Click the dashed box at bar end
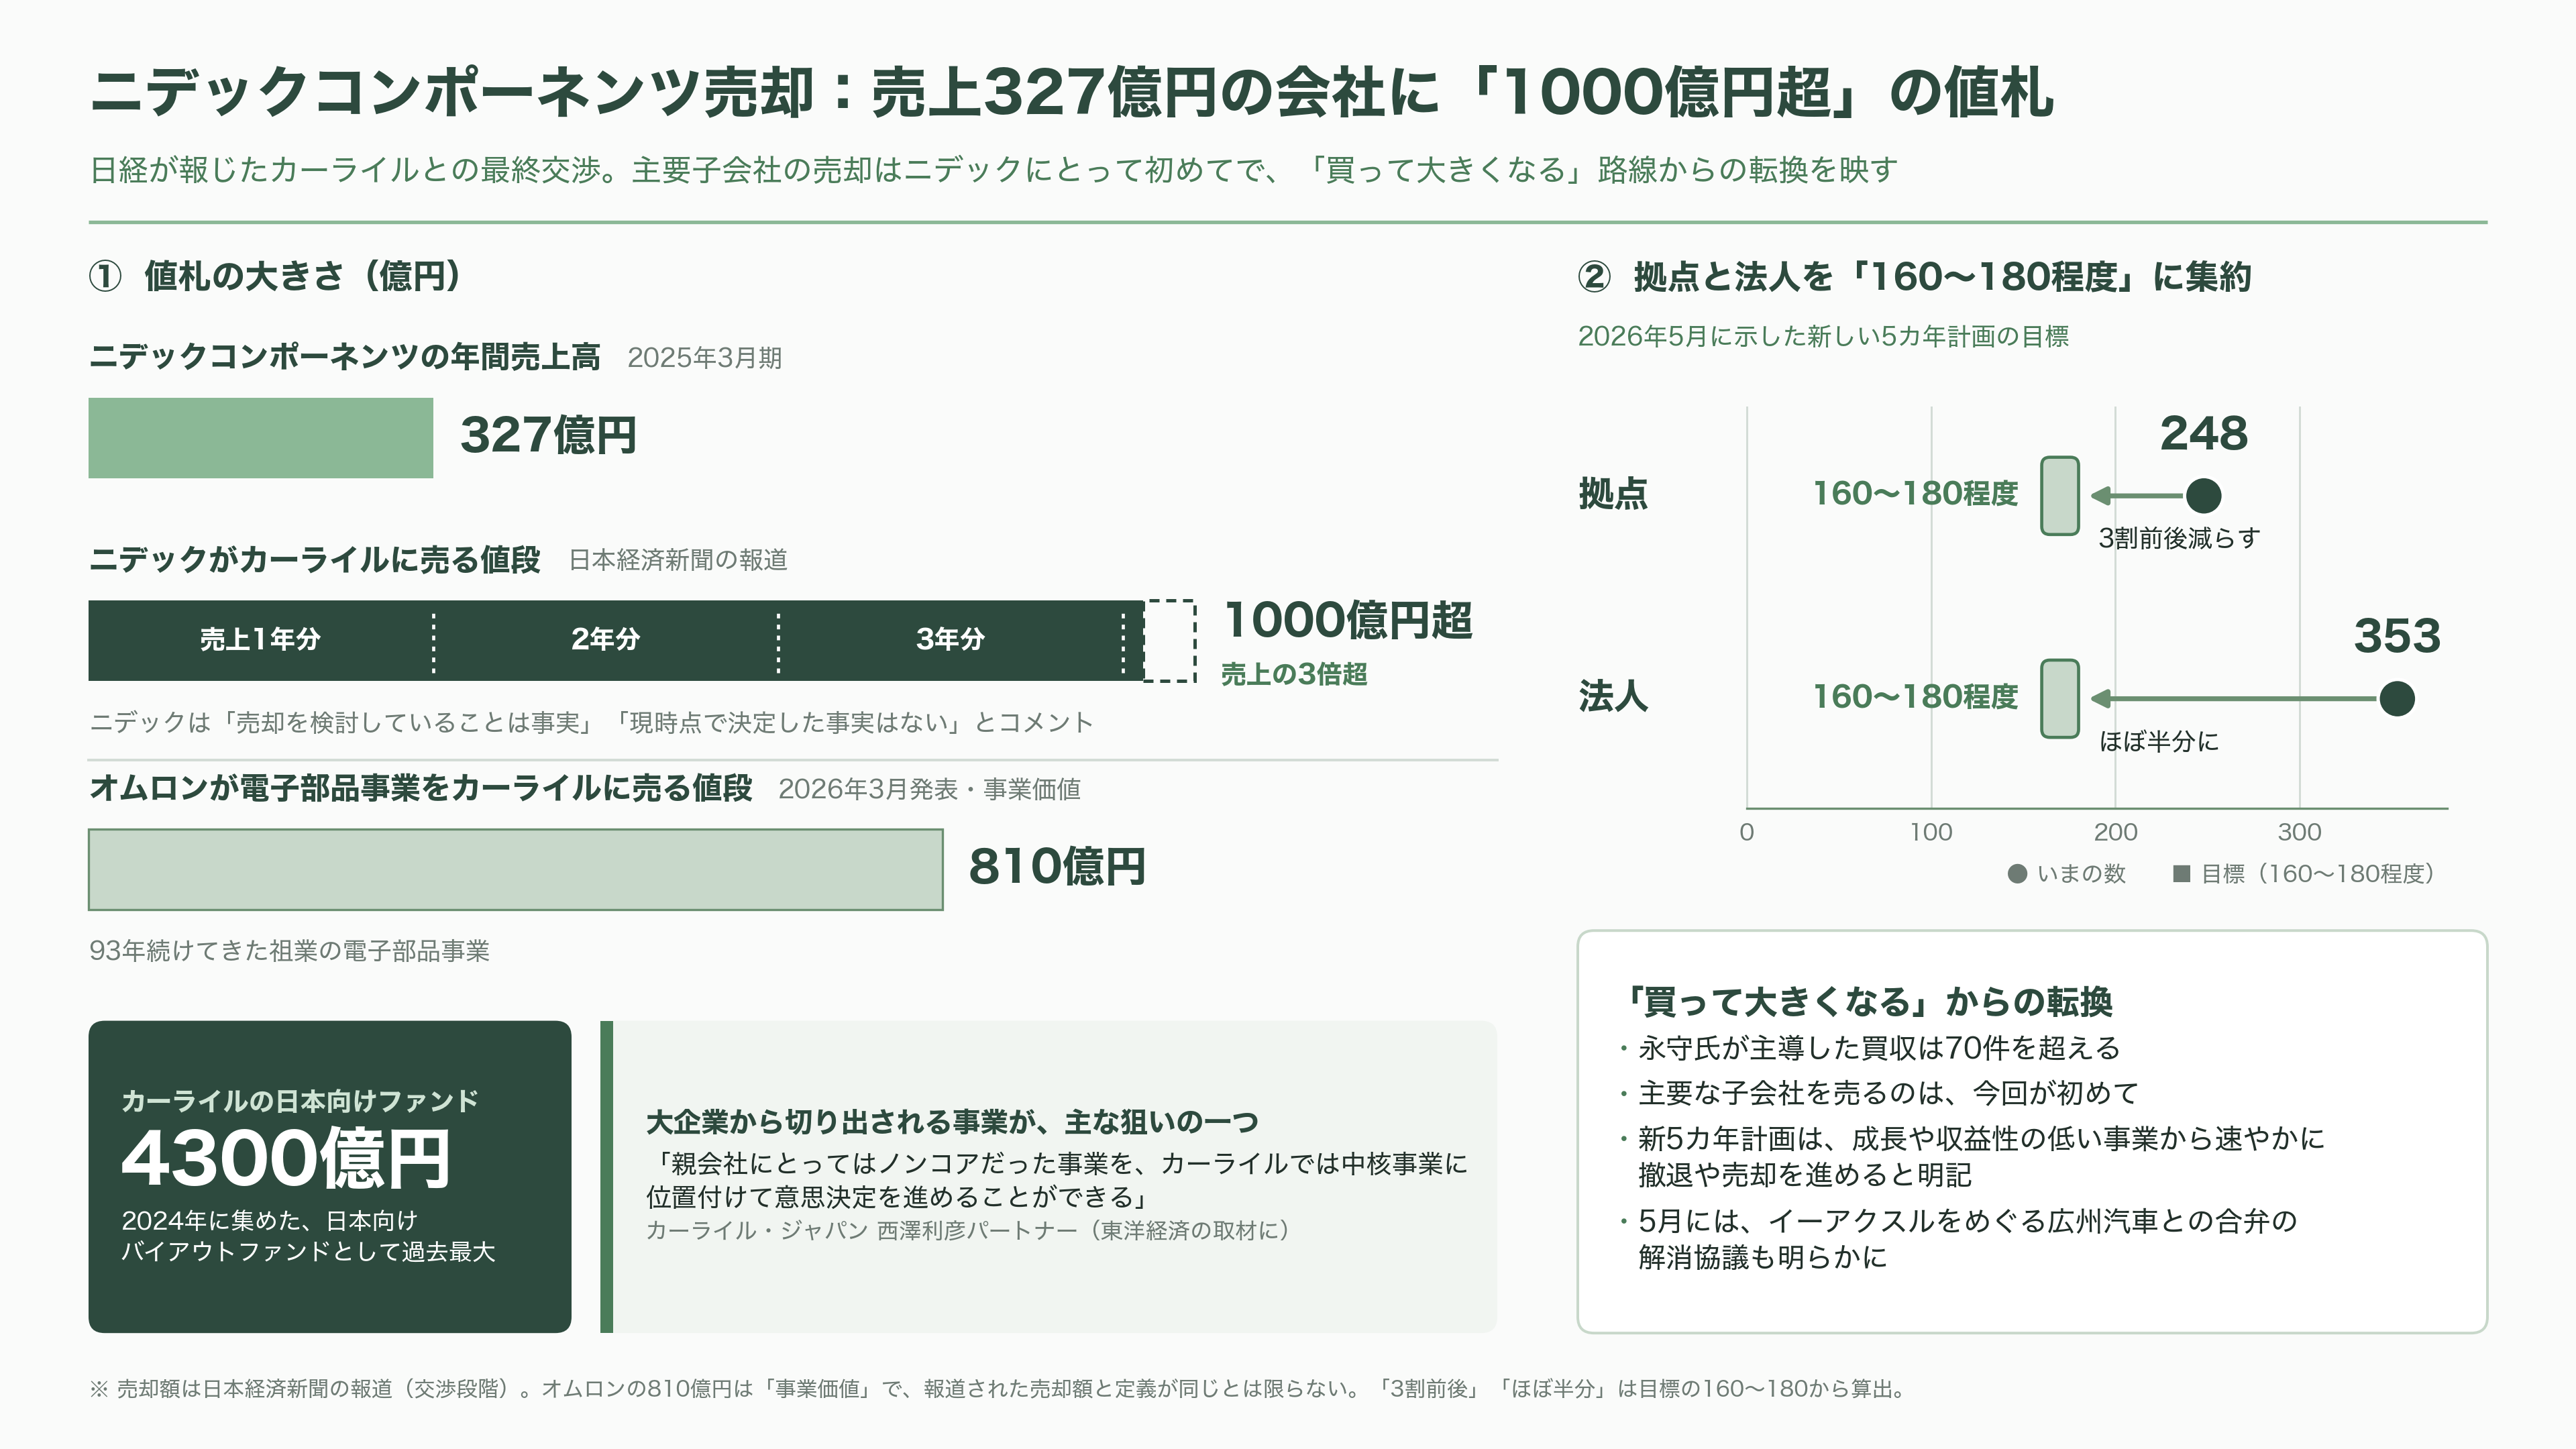This screenshot has height=1449, width=2576. [1170, 640]
